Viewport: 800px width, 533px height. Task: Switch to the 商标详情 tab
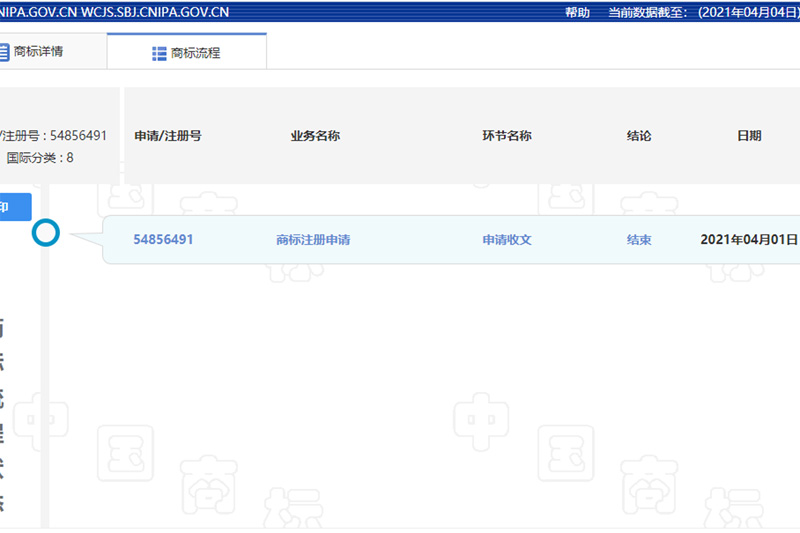(x=38, y=51)
